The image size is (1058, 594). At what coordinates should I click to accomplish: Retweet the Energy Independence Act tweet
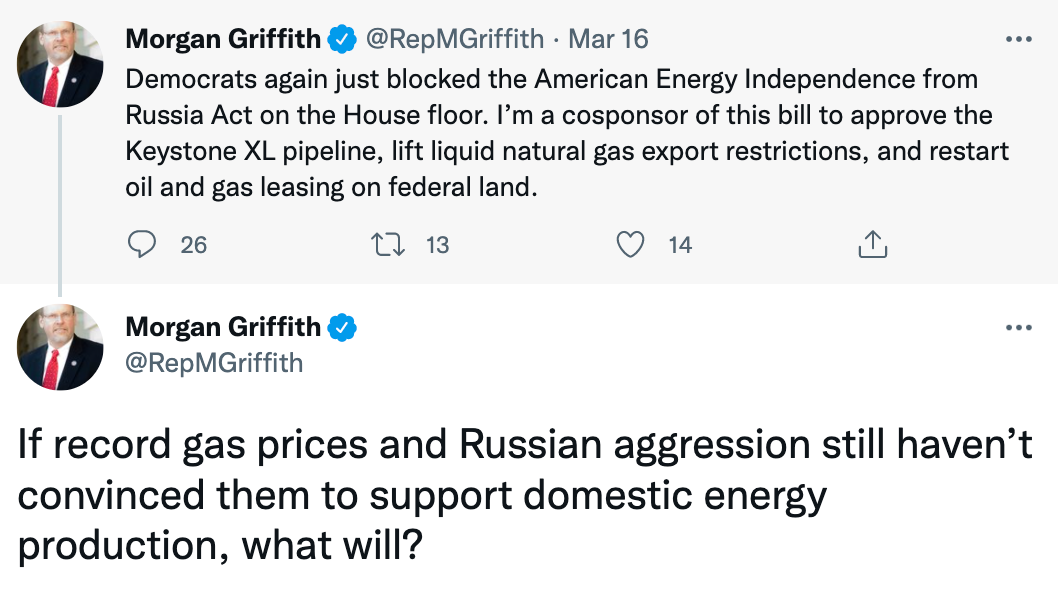(386, 244)
